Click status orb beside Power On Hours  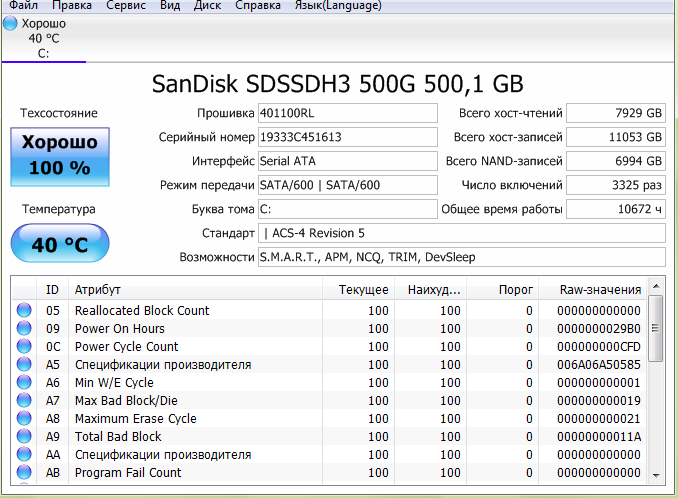point(24,329)
